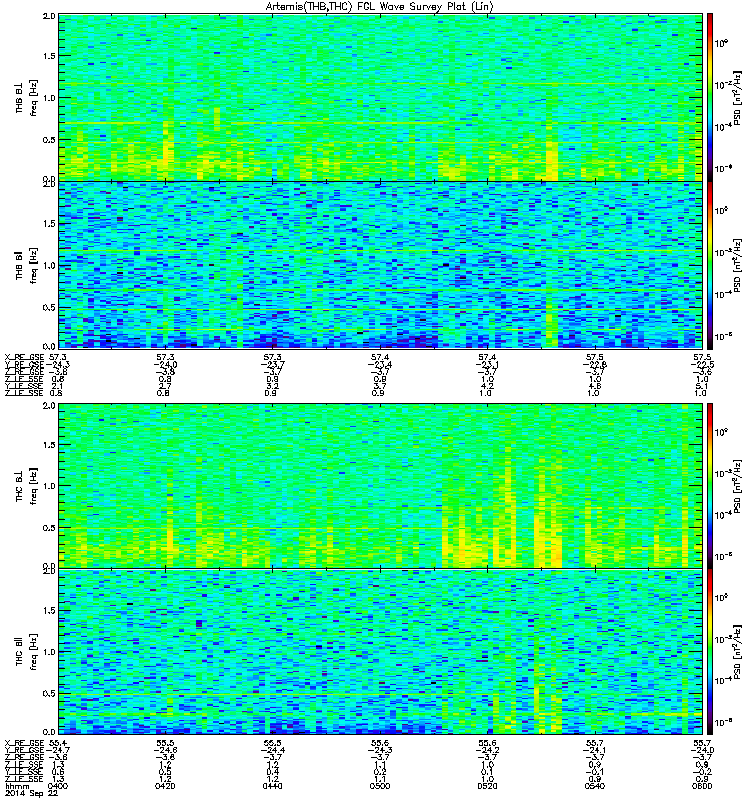Select the THB B-perpendicular PSD color bar
750x800 pixels.
709,97
